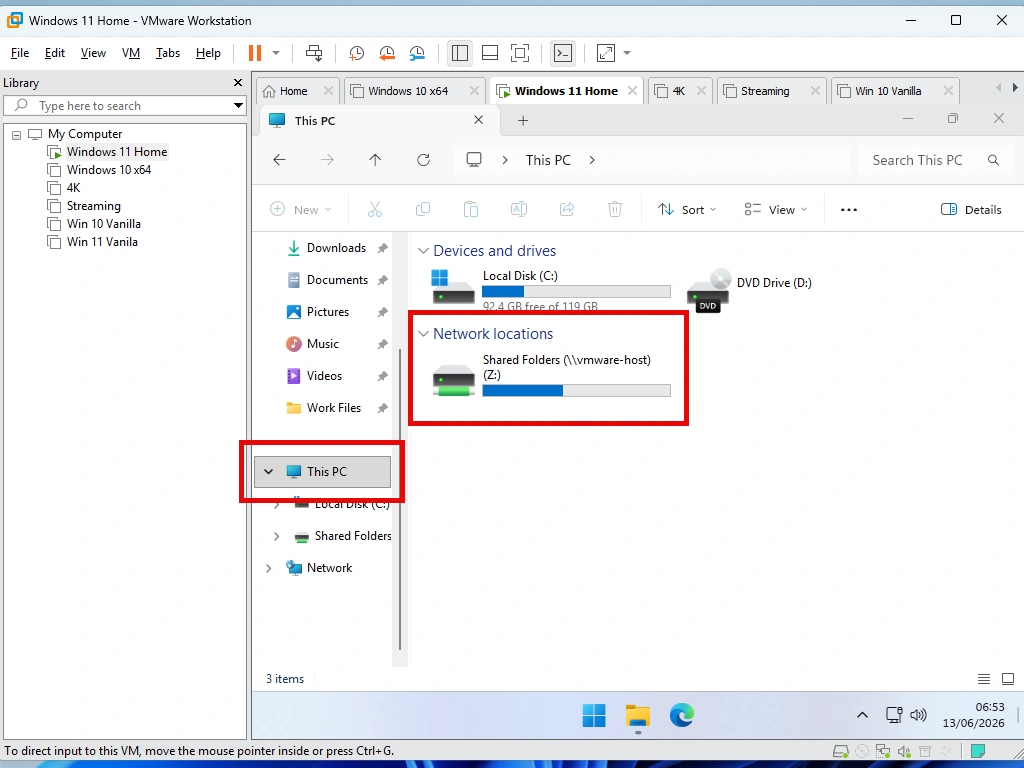Click the PC icon in the address bar

[x=474, y=160]
